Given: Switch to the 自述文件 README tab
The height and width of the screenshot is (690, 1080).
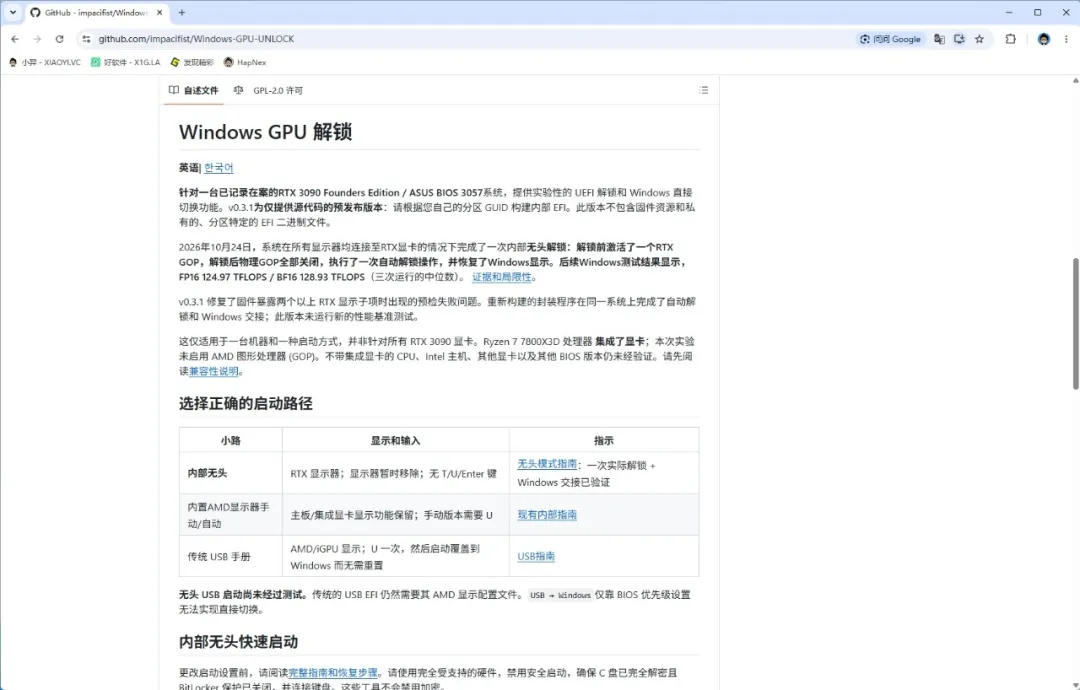Looking at the screenshot, I should 194,90.
